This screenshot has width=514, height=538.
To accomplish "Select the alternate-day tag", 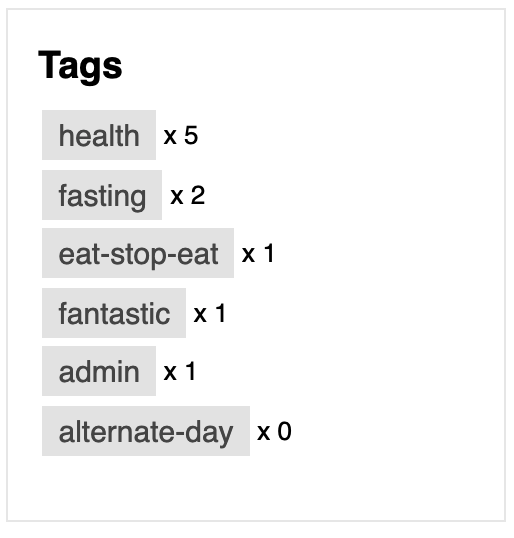I will coord(146,431).
